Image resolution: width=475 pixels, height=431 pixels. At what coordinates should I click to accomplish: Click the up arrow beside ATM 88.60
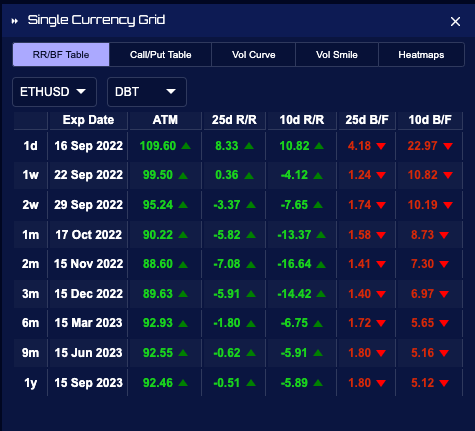tap(183, 264)
